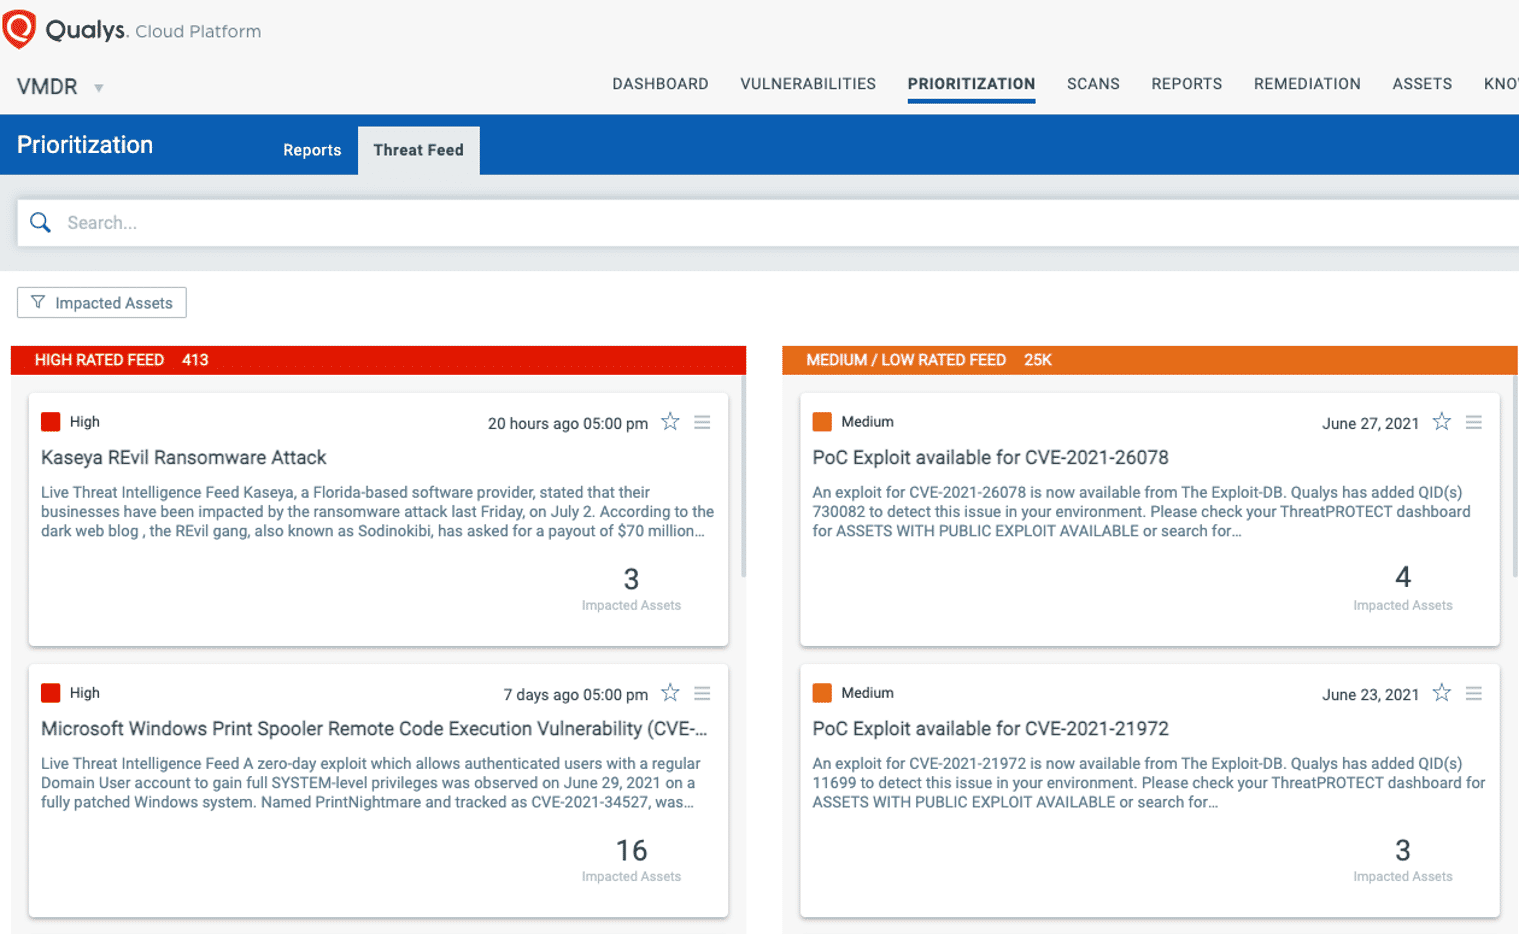The width and height of the screenshot is (1520, 934).
Task: Open the Scans section
Action: coord(1093,84)
